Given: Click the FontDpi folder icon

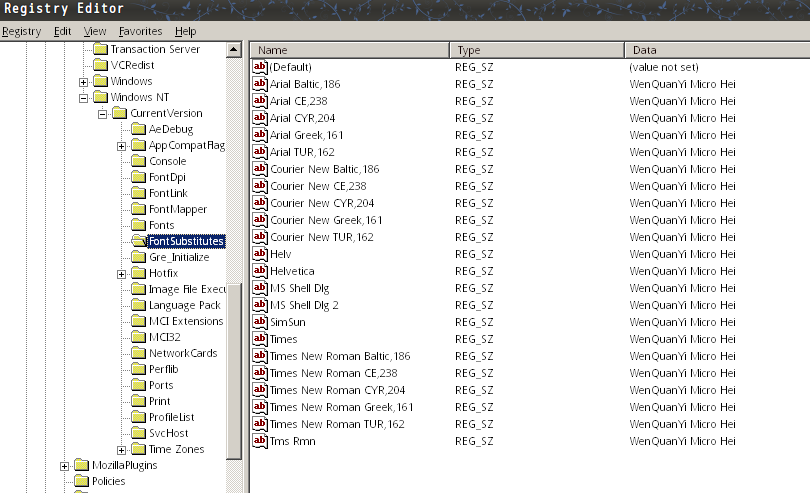Looking at the screenshot, I should 138,177.
